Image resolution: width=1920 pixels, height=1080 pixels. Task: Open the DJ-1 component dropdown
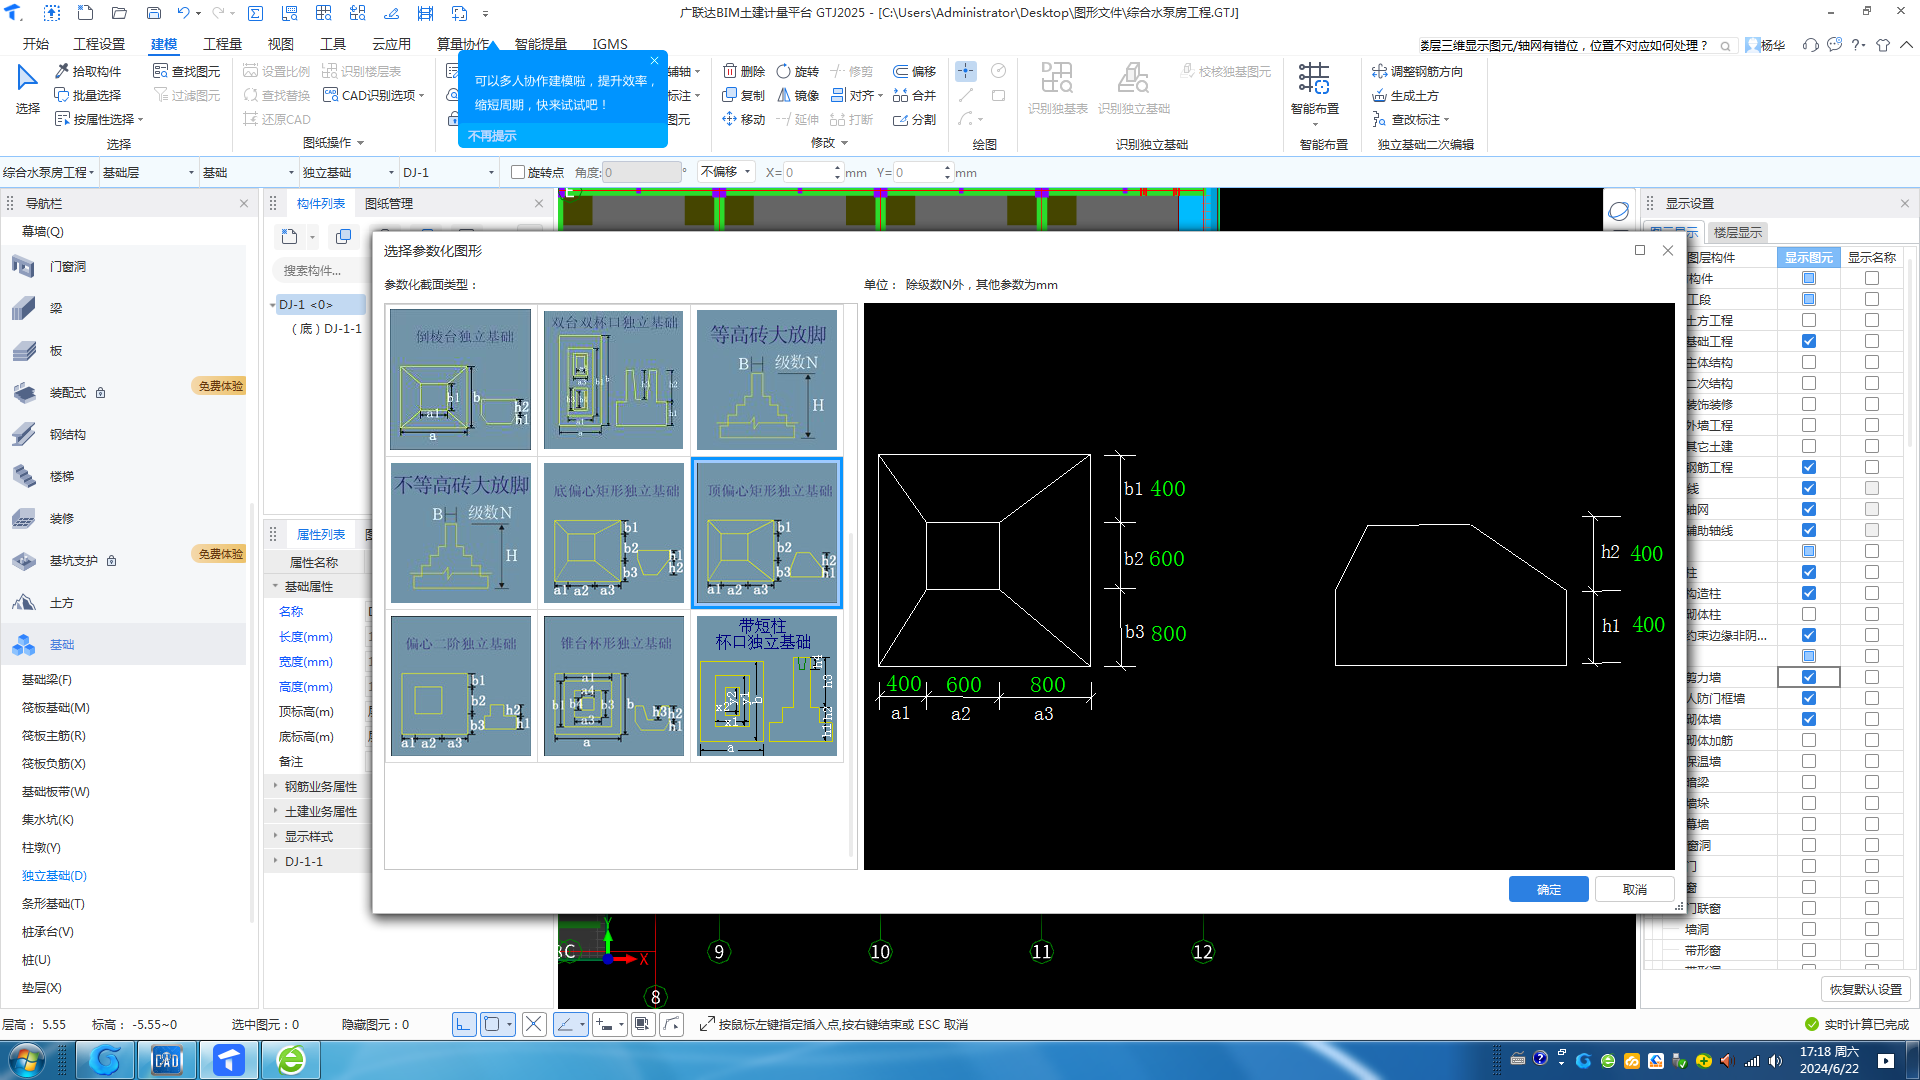click(448, 172)
